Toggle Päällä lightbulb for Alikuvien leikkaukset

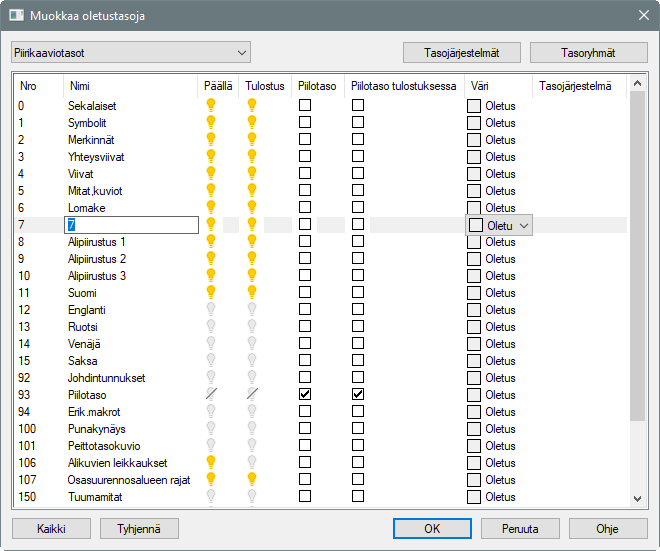coord(211,462)
